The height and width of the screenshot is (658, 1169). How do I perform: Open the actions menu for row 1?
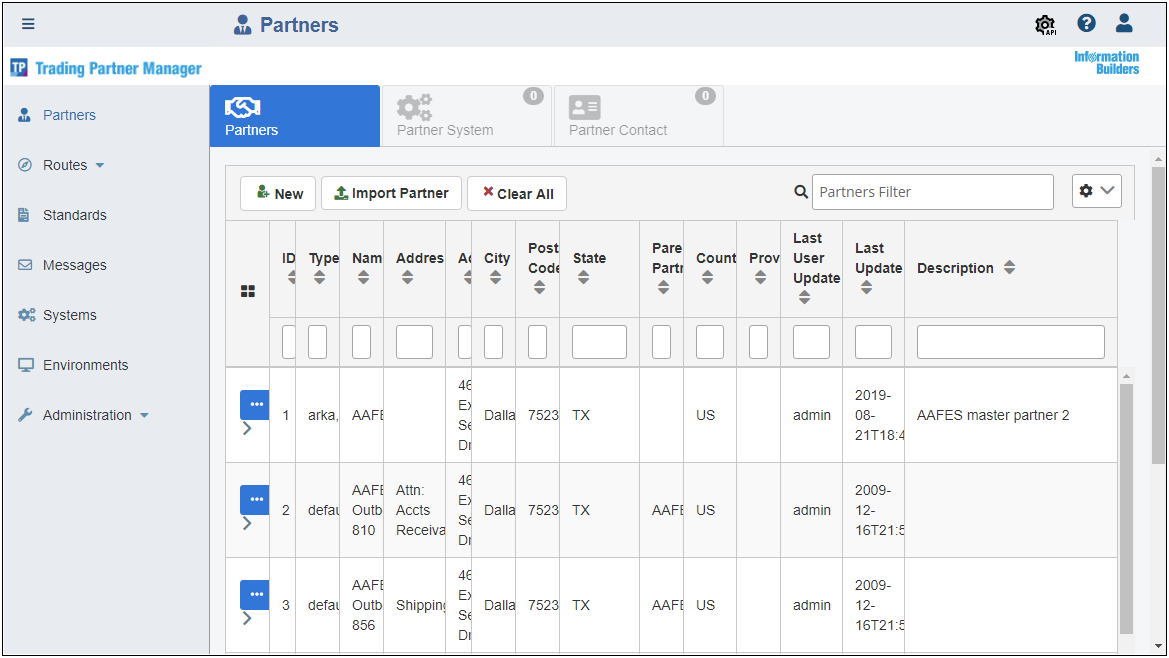click(255, 405)
